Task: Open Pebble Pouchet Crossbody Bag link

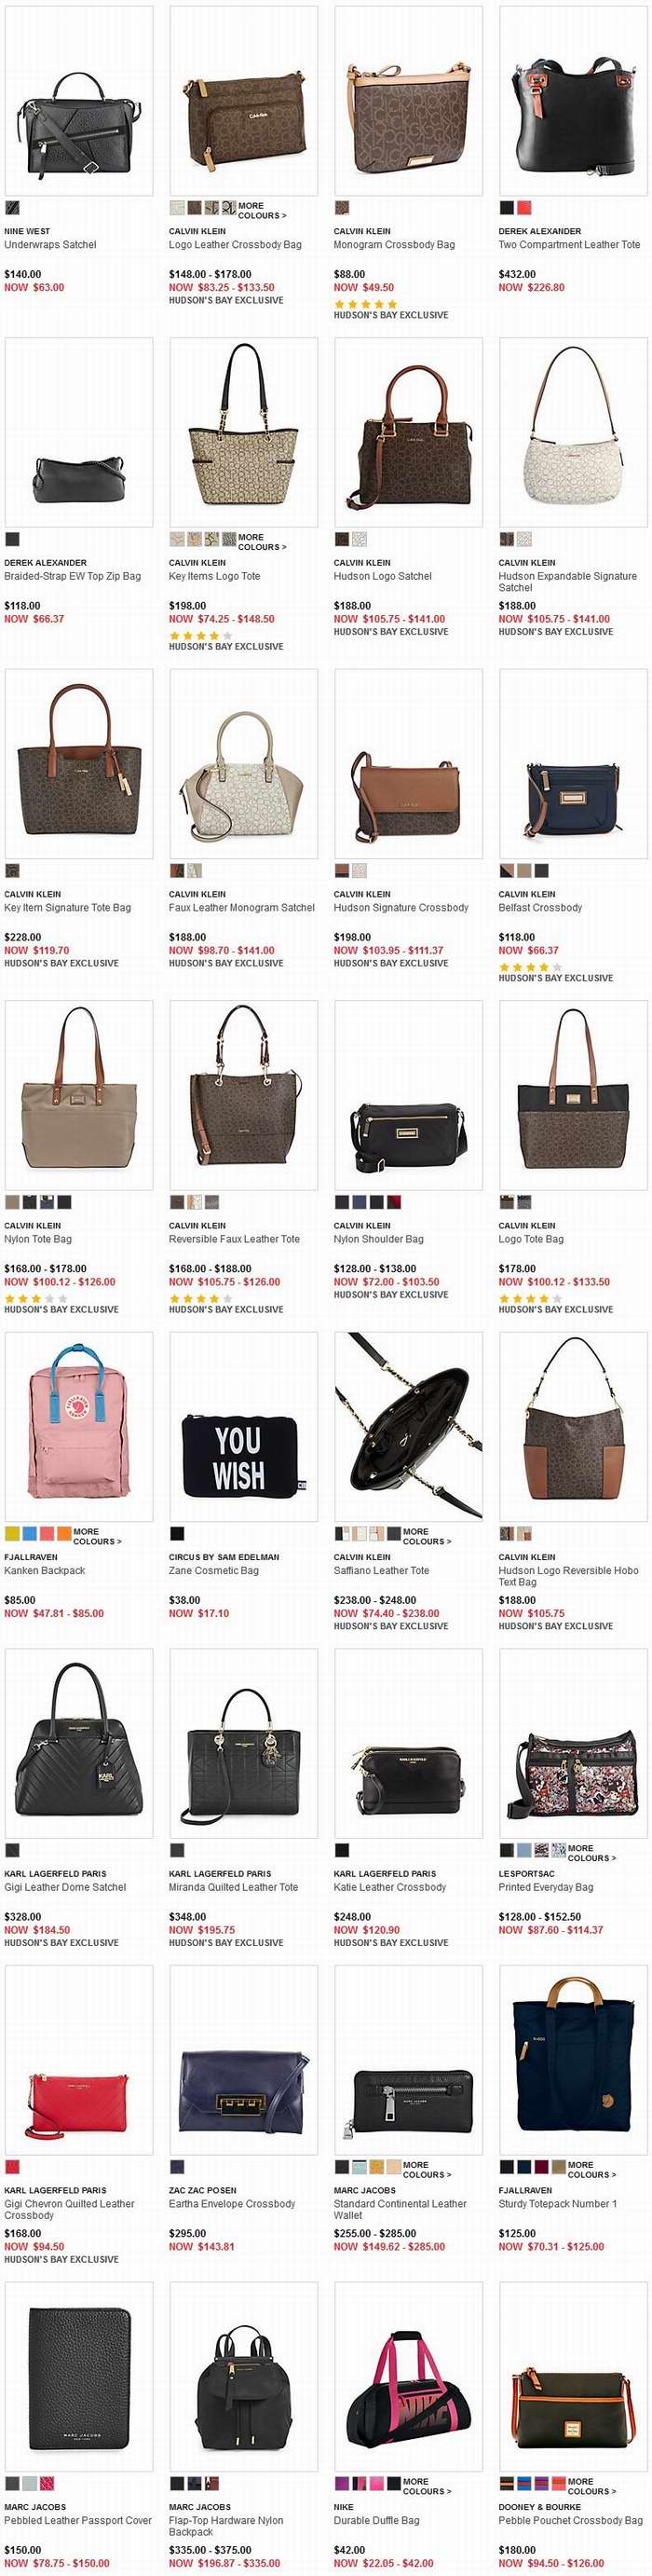Action: coord(571,2521)
